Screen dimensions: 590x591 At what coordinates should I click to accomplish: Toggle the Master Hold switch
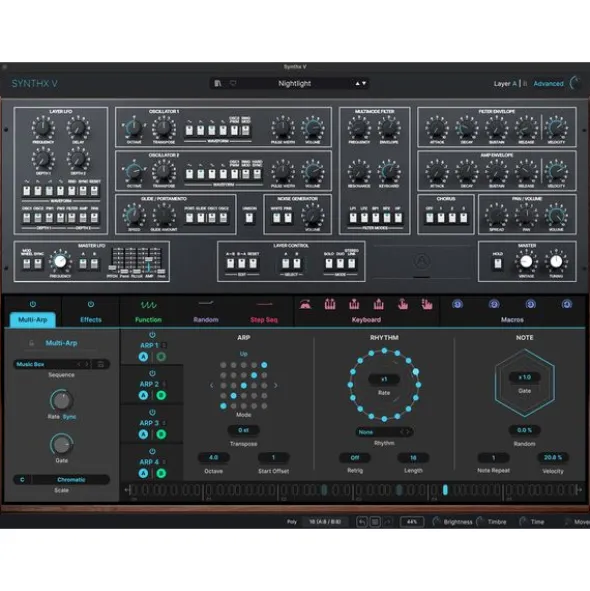[498, 263]
